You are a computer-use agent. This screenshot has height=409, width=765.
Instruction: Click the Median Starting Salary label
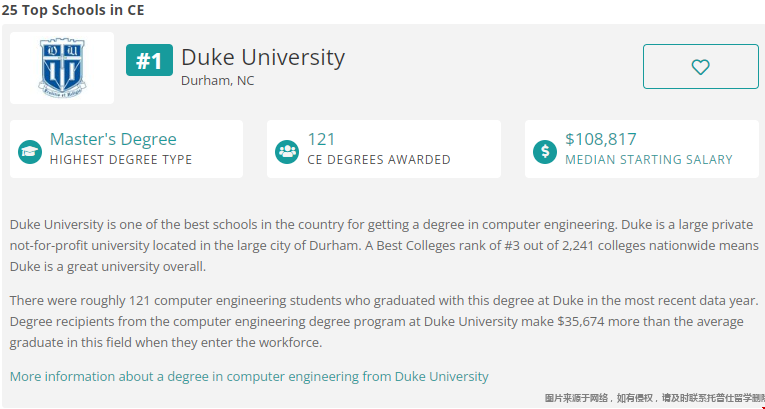click(648, 159)
